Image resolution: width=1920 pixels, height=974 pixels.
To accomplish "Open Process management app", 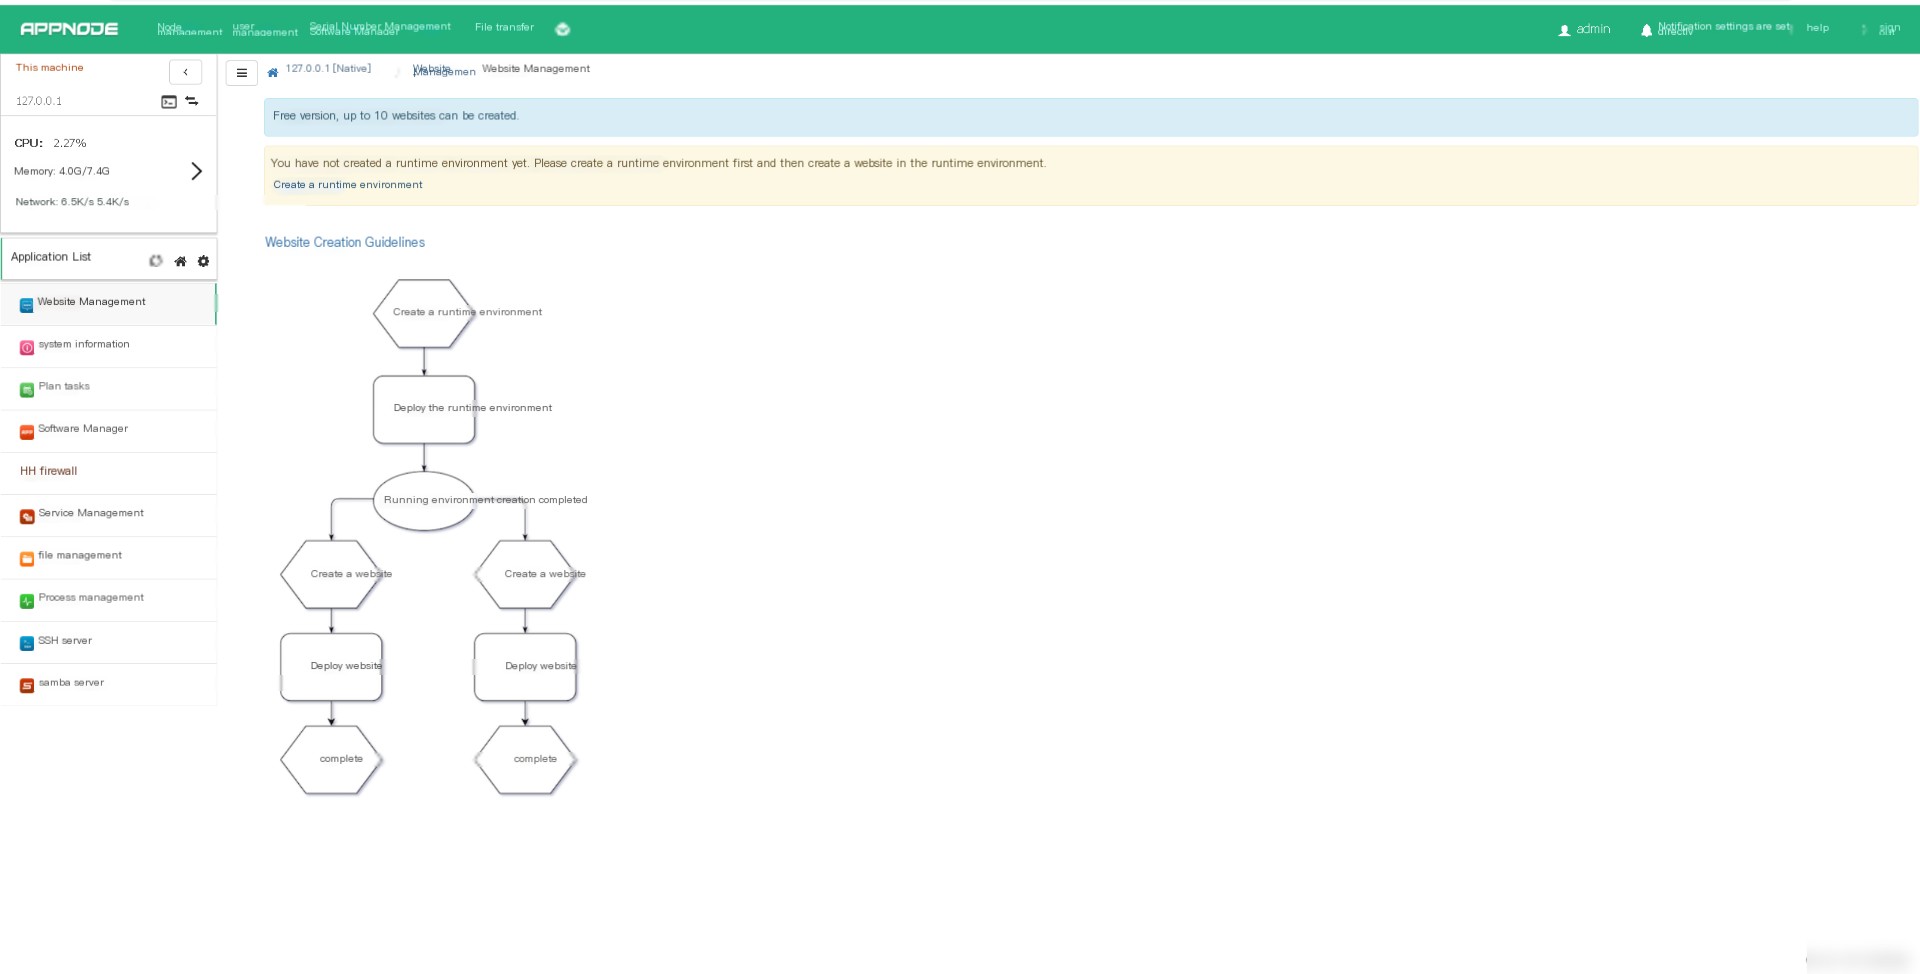I will coord(108,599).
